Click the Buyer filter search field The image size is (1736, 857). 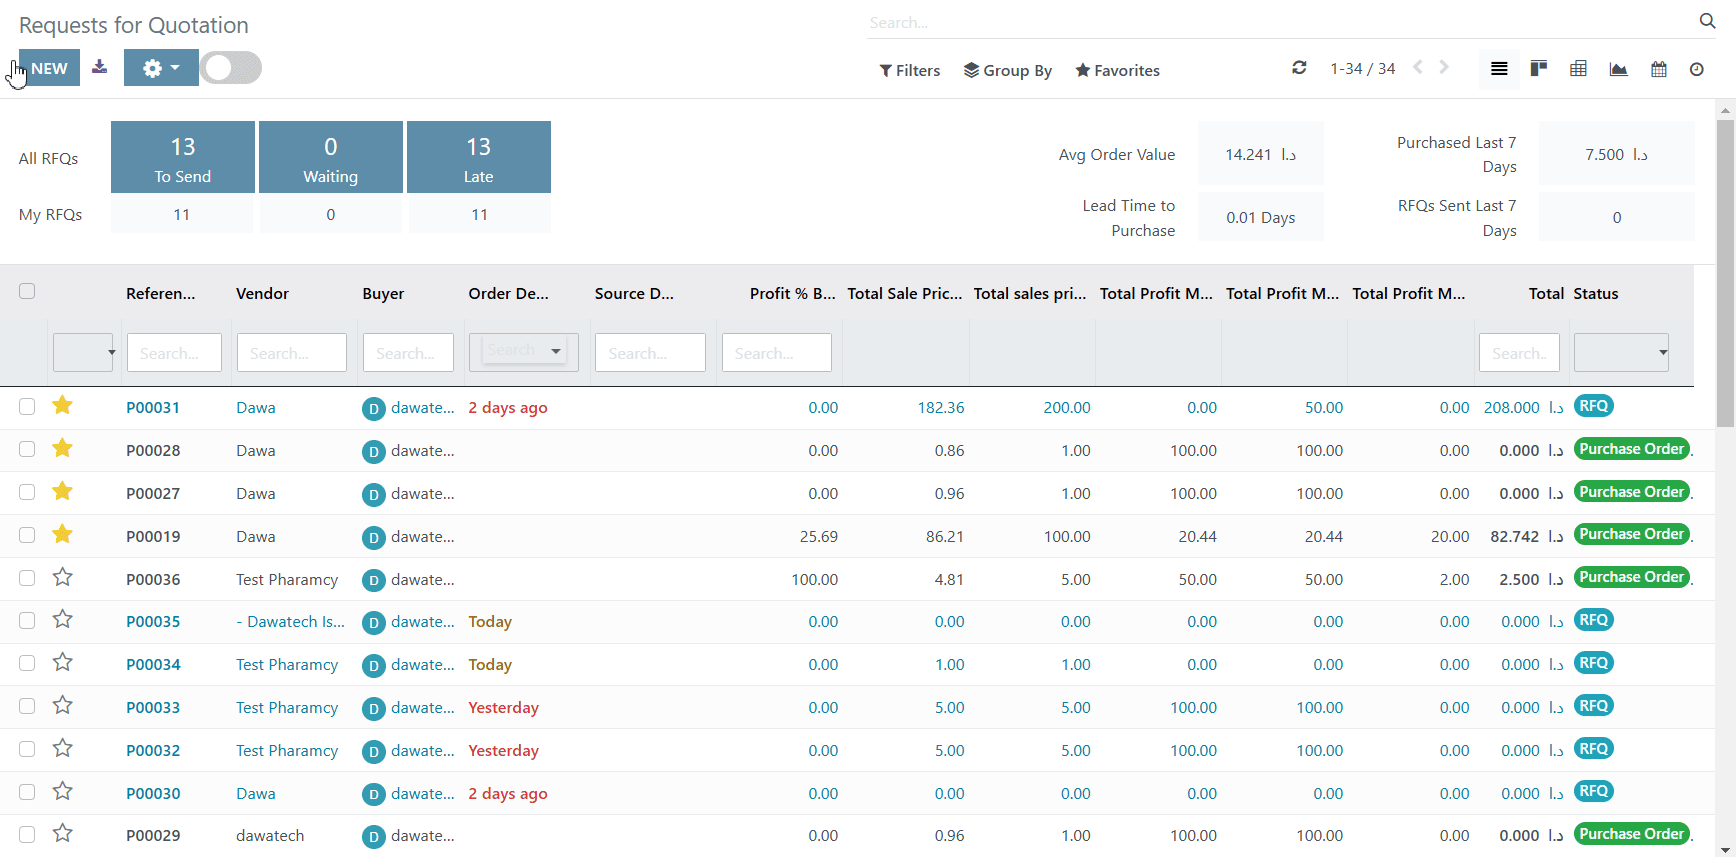pos(408,353)
